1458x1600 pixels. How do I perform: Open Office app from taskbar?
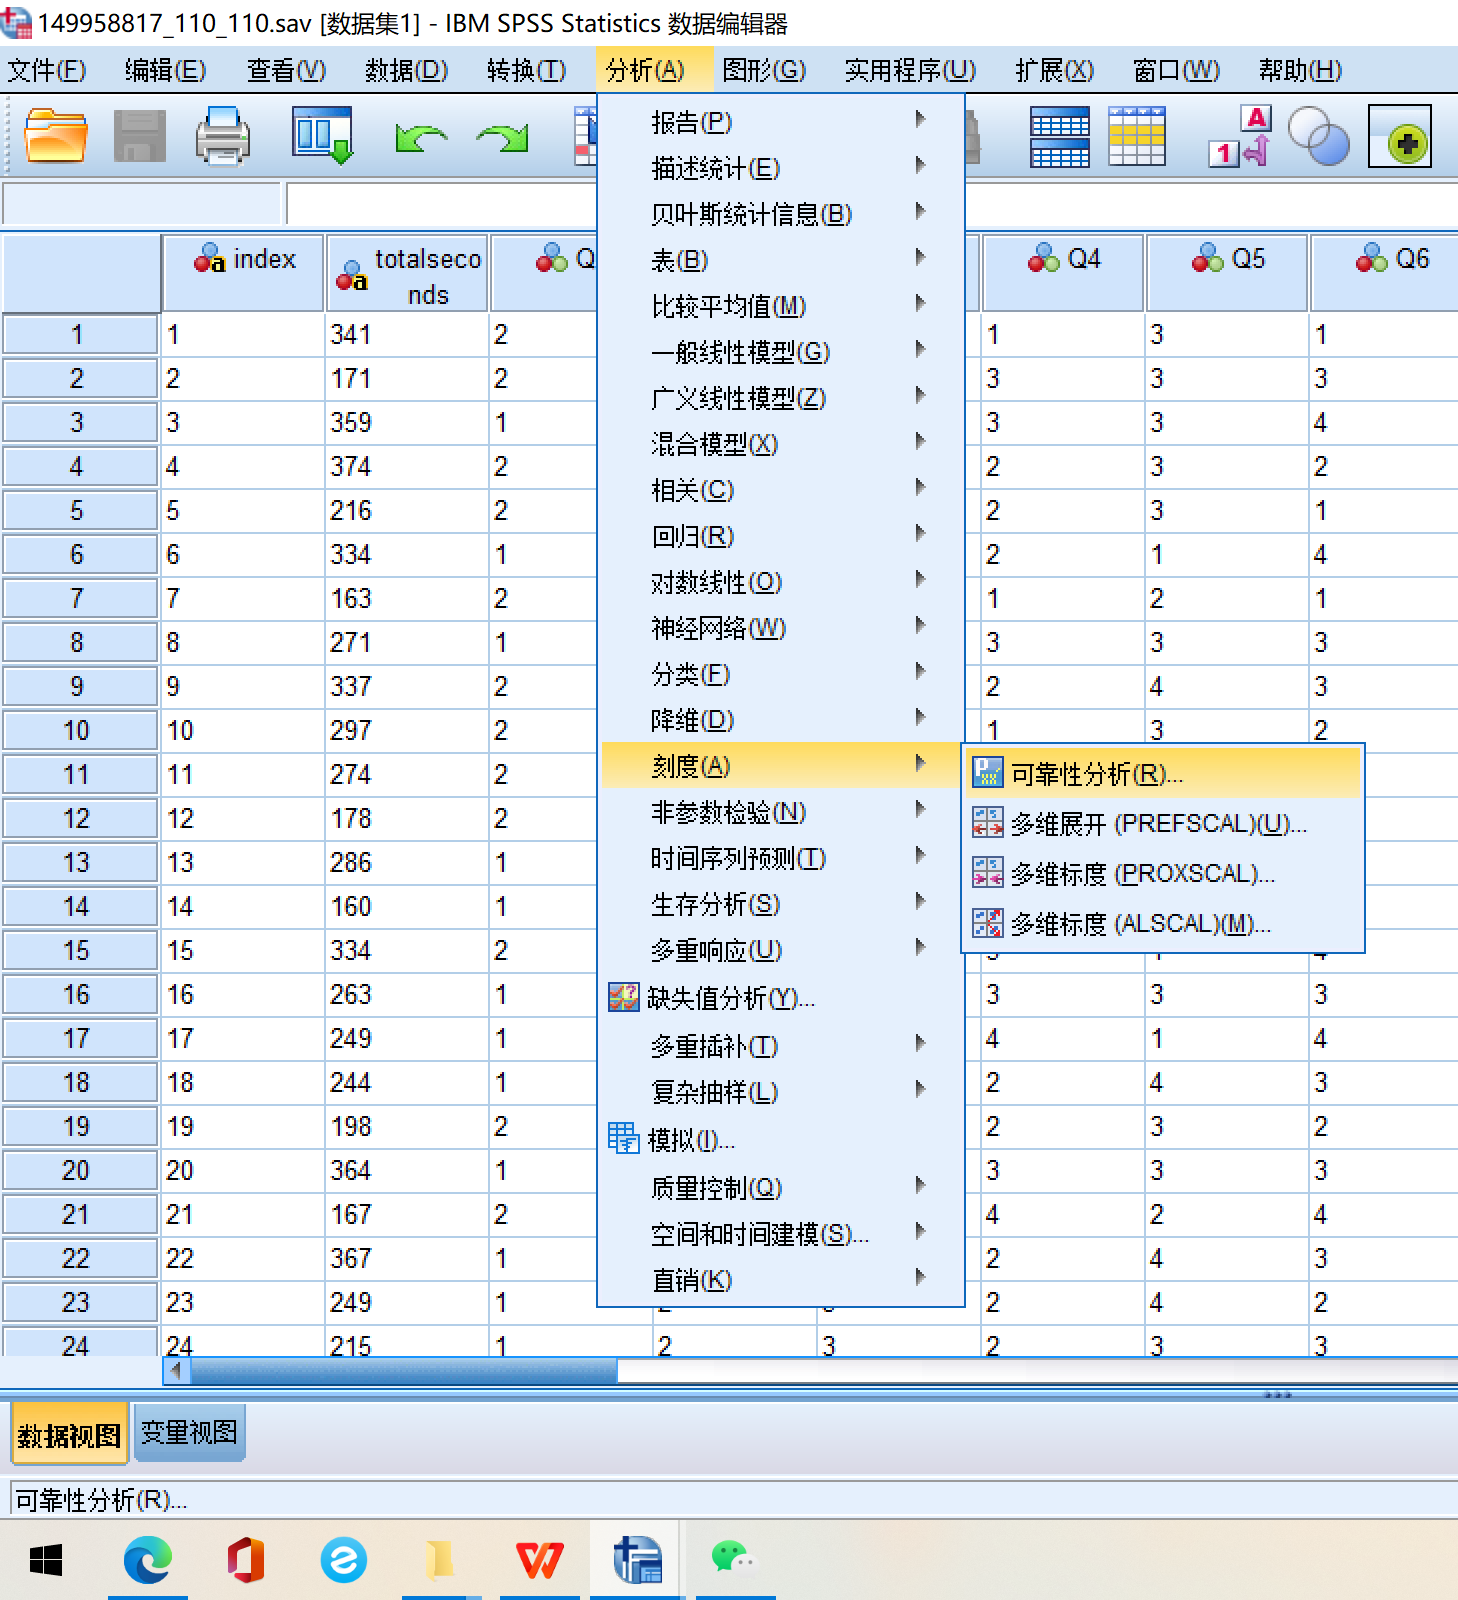click(245, 1560)
